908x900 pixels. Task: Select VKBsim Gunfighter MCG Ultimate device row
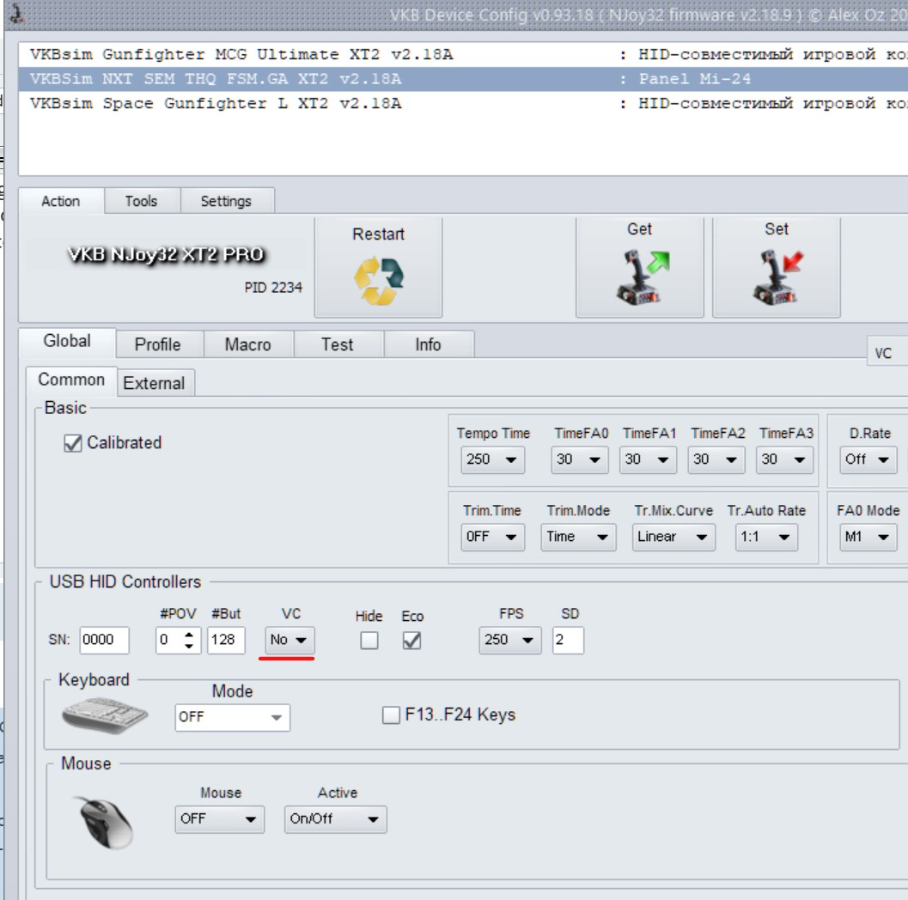click(x=463, y=54)
